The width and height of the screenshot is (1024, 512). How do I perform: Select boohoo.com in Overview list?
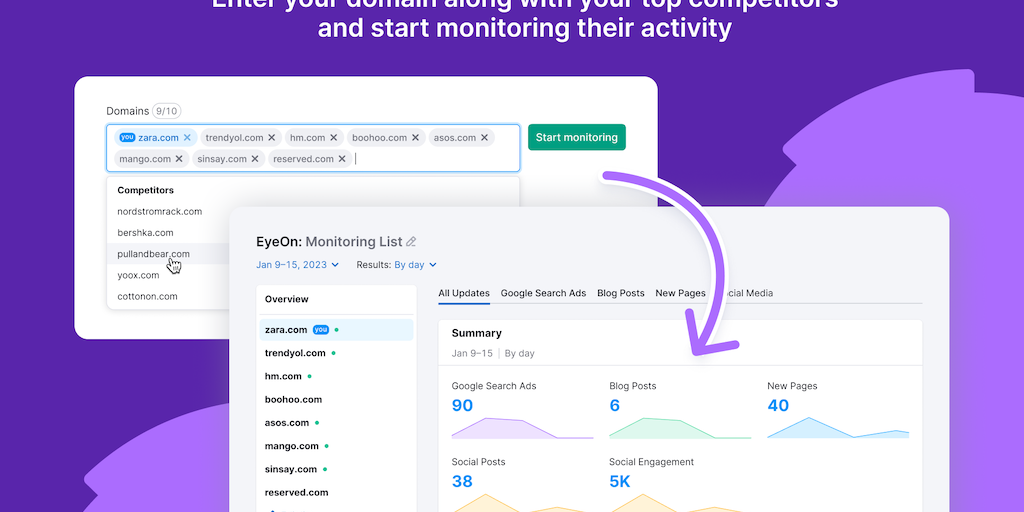pos(293,399)
